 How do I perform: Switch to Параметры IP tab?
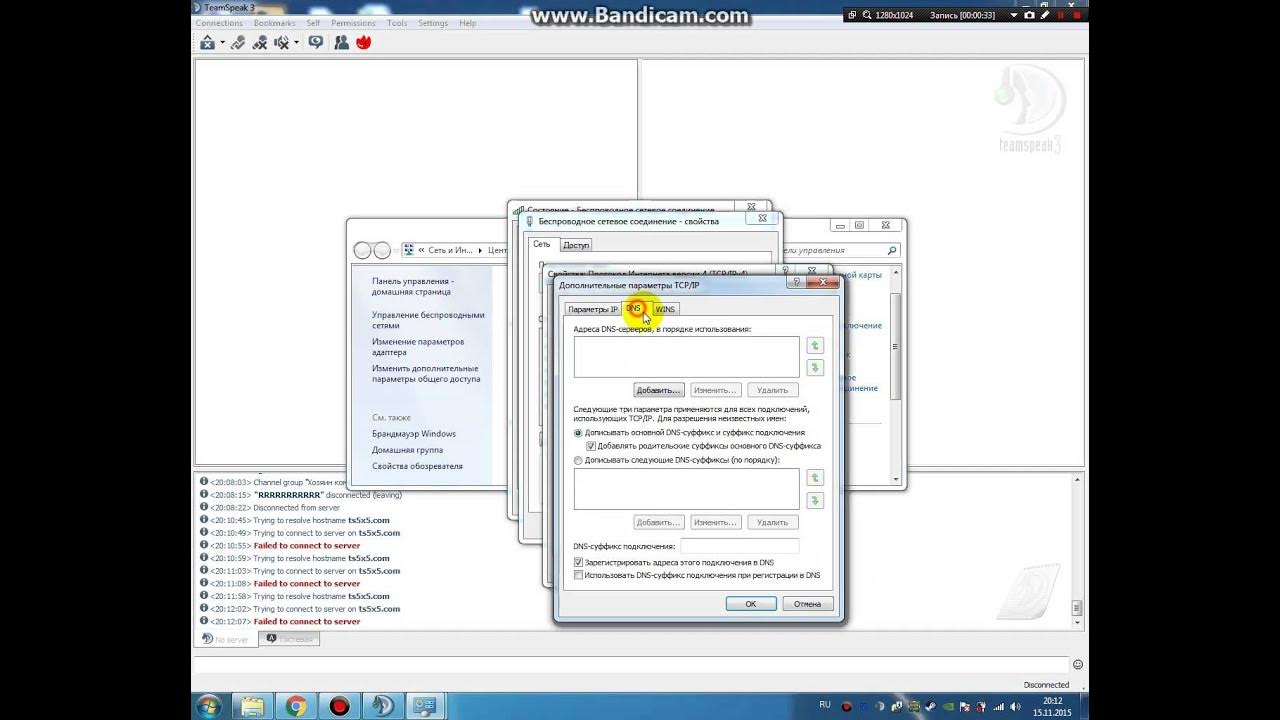tap(593, 309)
